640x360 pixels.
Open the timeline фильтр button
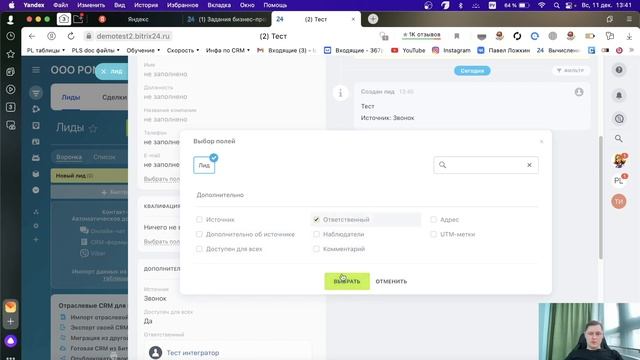coord(571,71)
